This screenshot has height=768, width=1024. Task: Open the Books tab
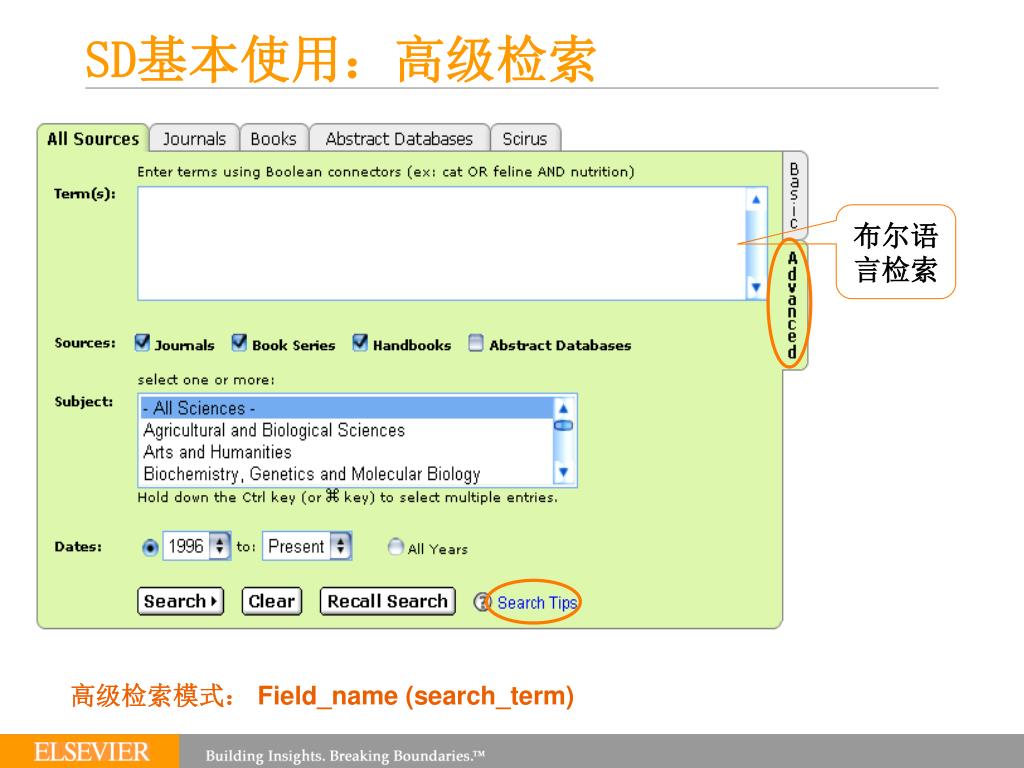(x=273, y=139)
